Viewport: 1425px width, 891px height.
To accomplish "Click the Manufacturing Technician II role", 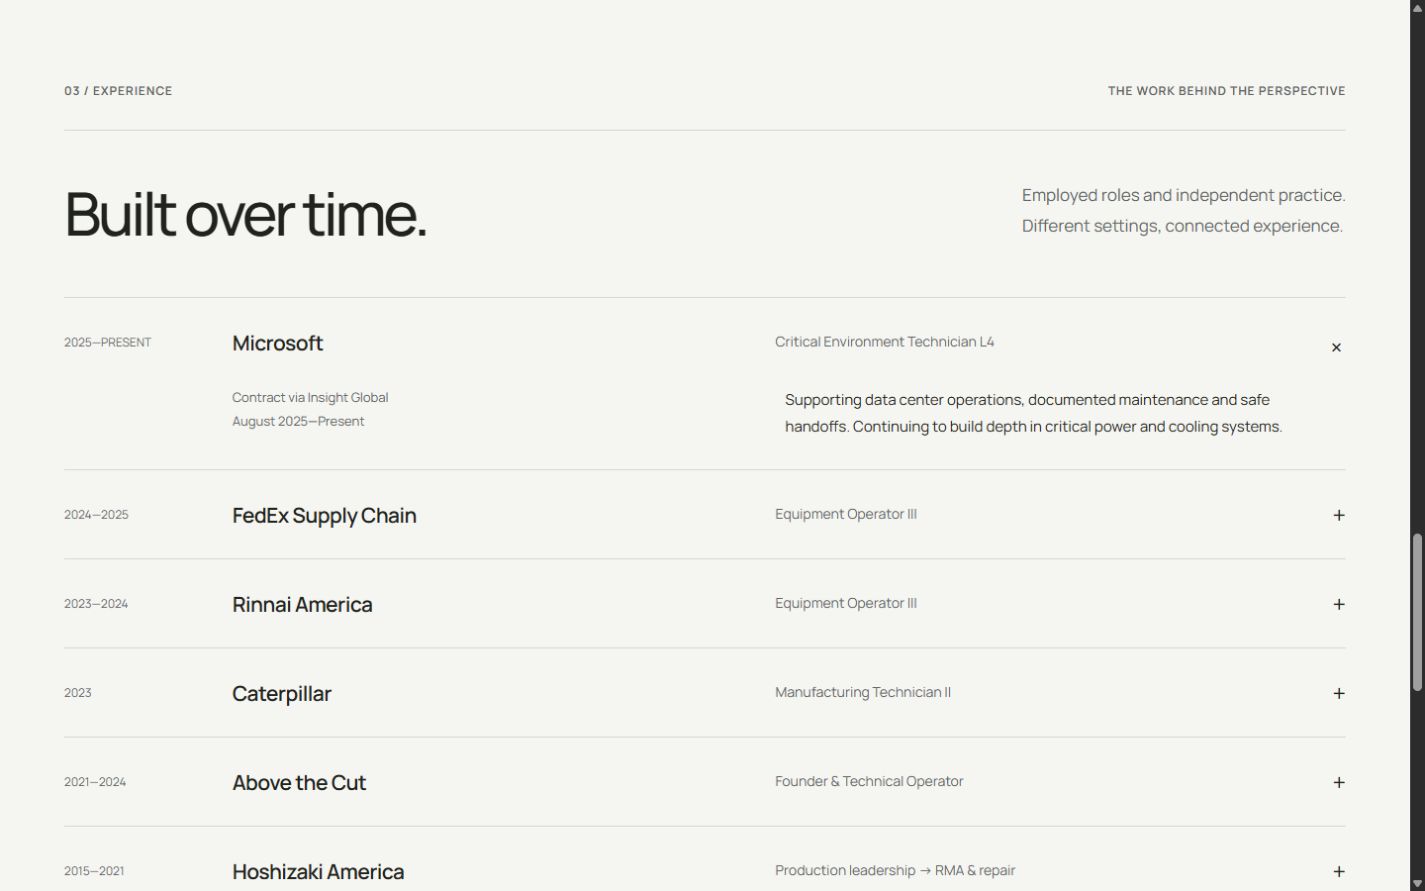I will point(862,692).
